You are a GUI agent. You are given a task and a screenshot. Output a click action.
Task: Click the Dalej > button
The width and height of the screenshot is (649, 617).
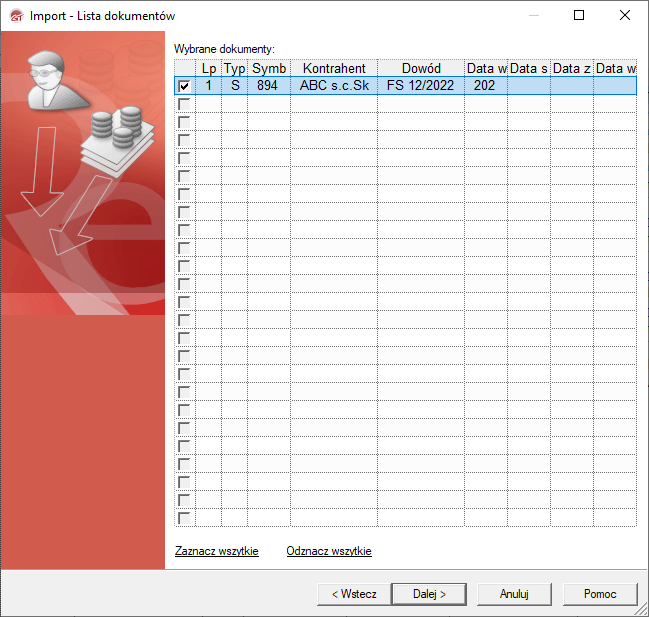[429, 594]
